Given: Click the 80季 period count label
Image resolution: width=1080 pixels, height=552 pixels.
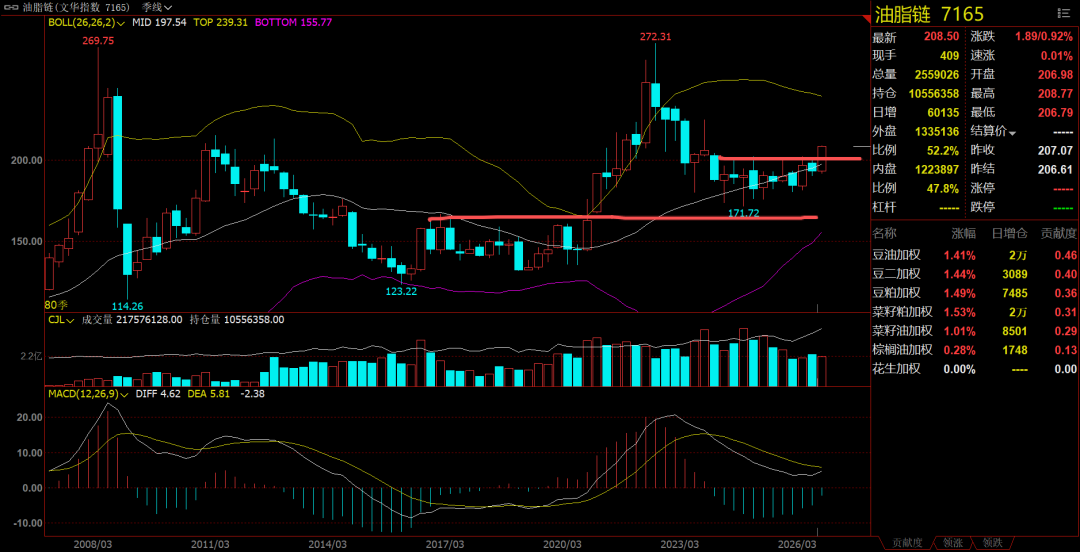Looking at the screenshot, I should pyautogui.click(x=56, y=305).
